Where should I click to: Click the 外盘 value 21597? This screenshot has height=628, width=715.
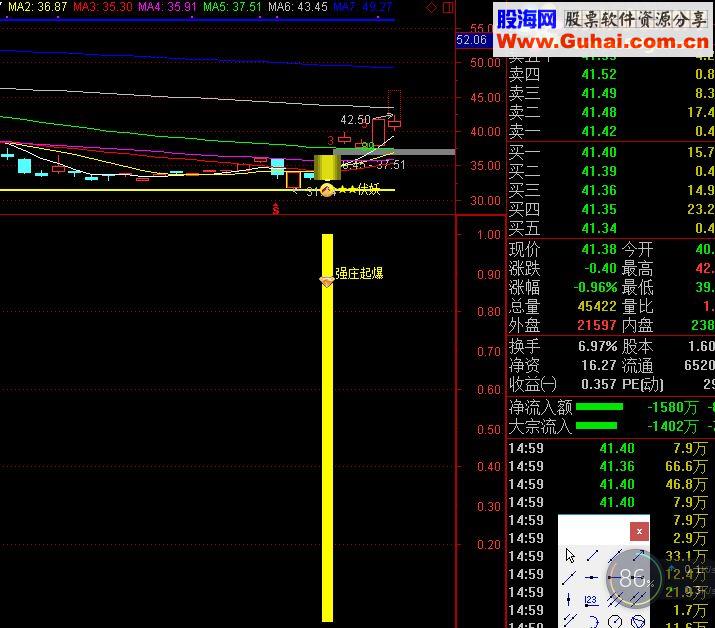click(597, 325)
